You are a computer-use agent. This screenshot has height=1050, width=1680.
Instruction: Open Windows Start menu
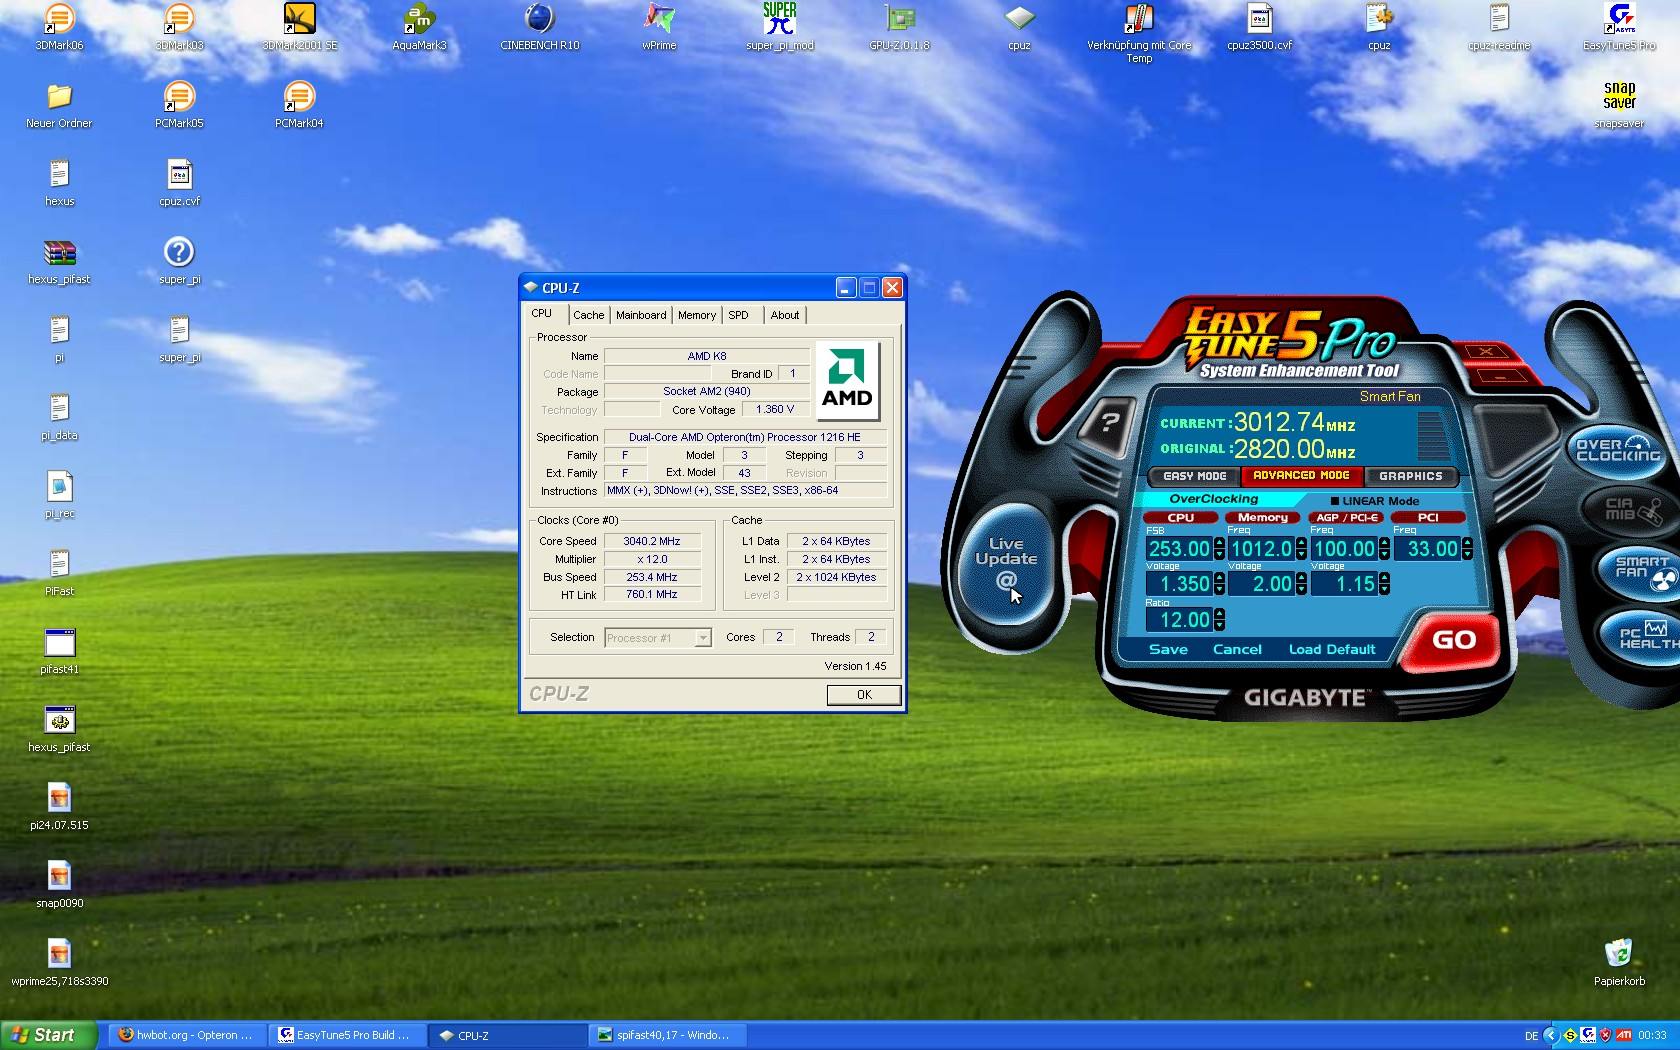pyautogui.click(x=48, y=1035)
